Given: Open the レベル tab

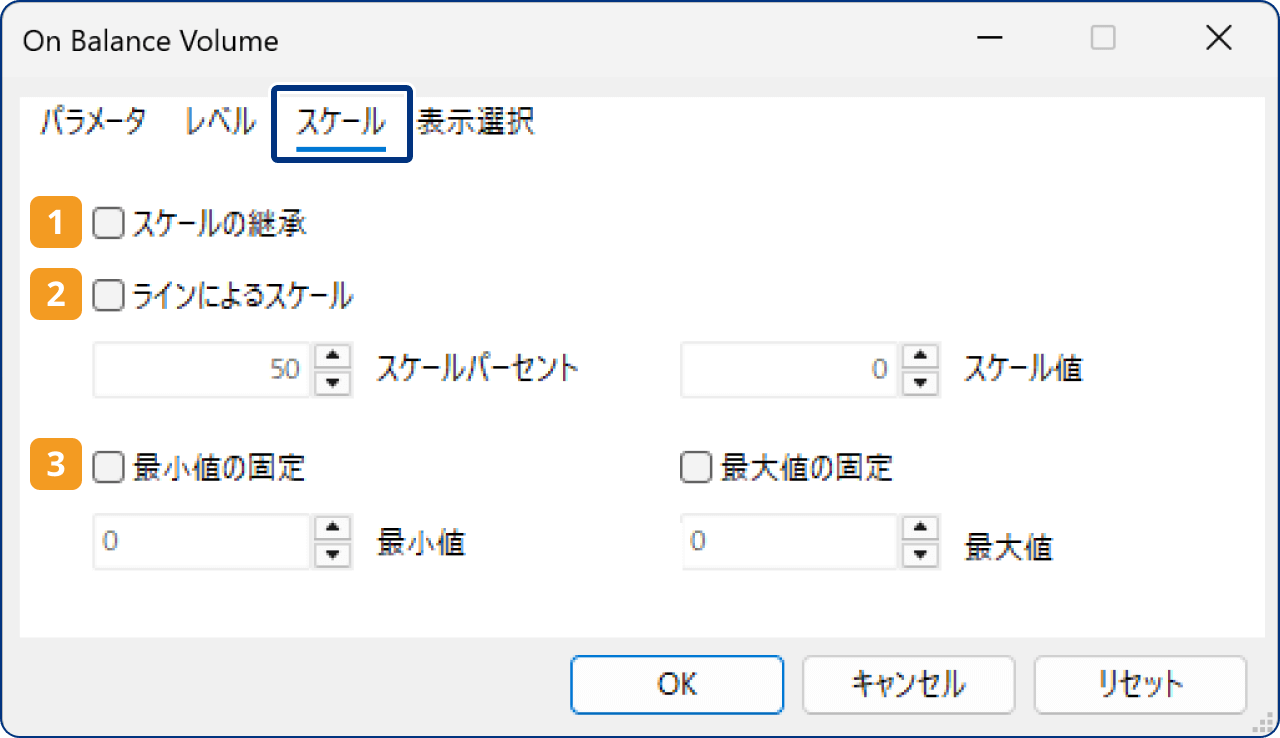Looking at the screenshot, I should (x=216, y=121).
